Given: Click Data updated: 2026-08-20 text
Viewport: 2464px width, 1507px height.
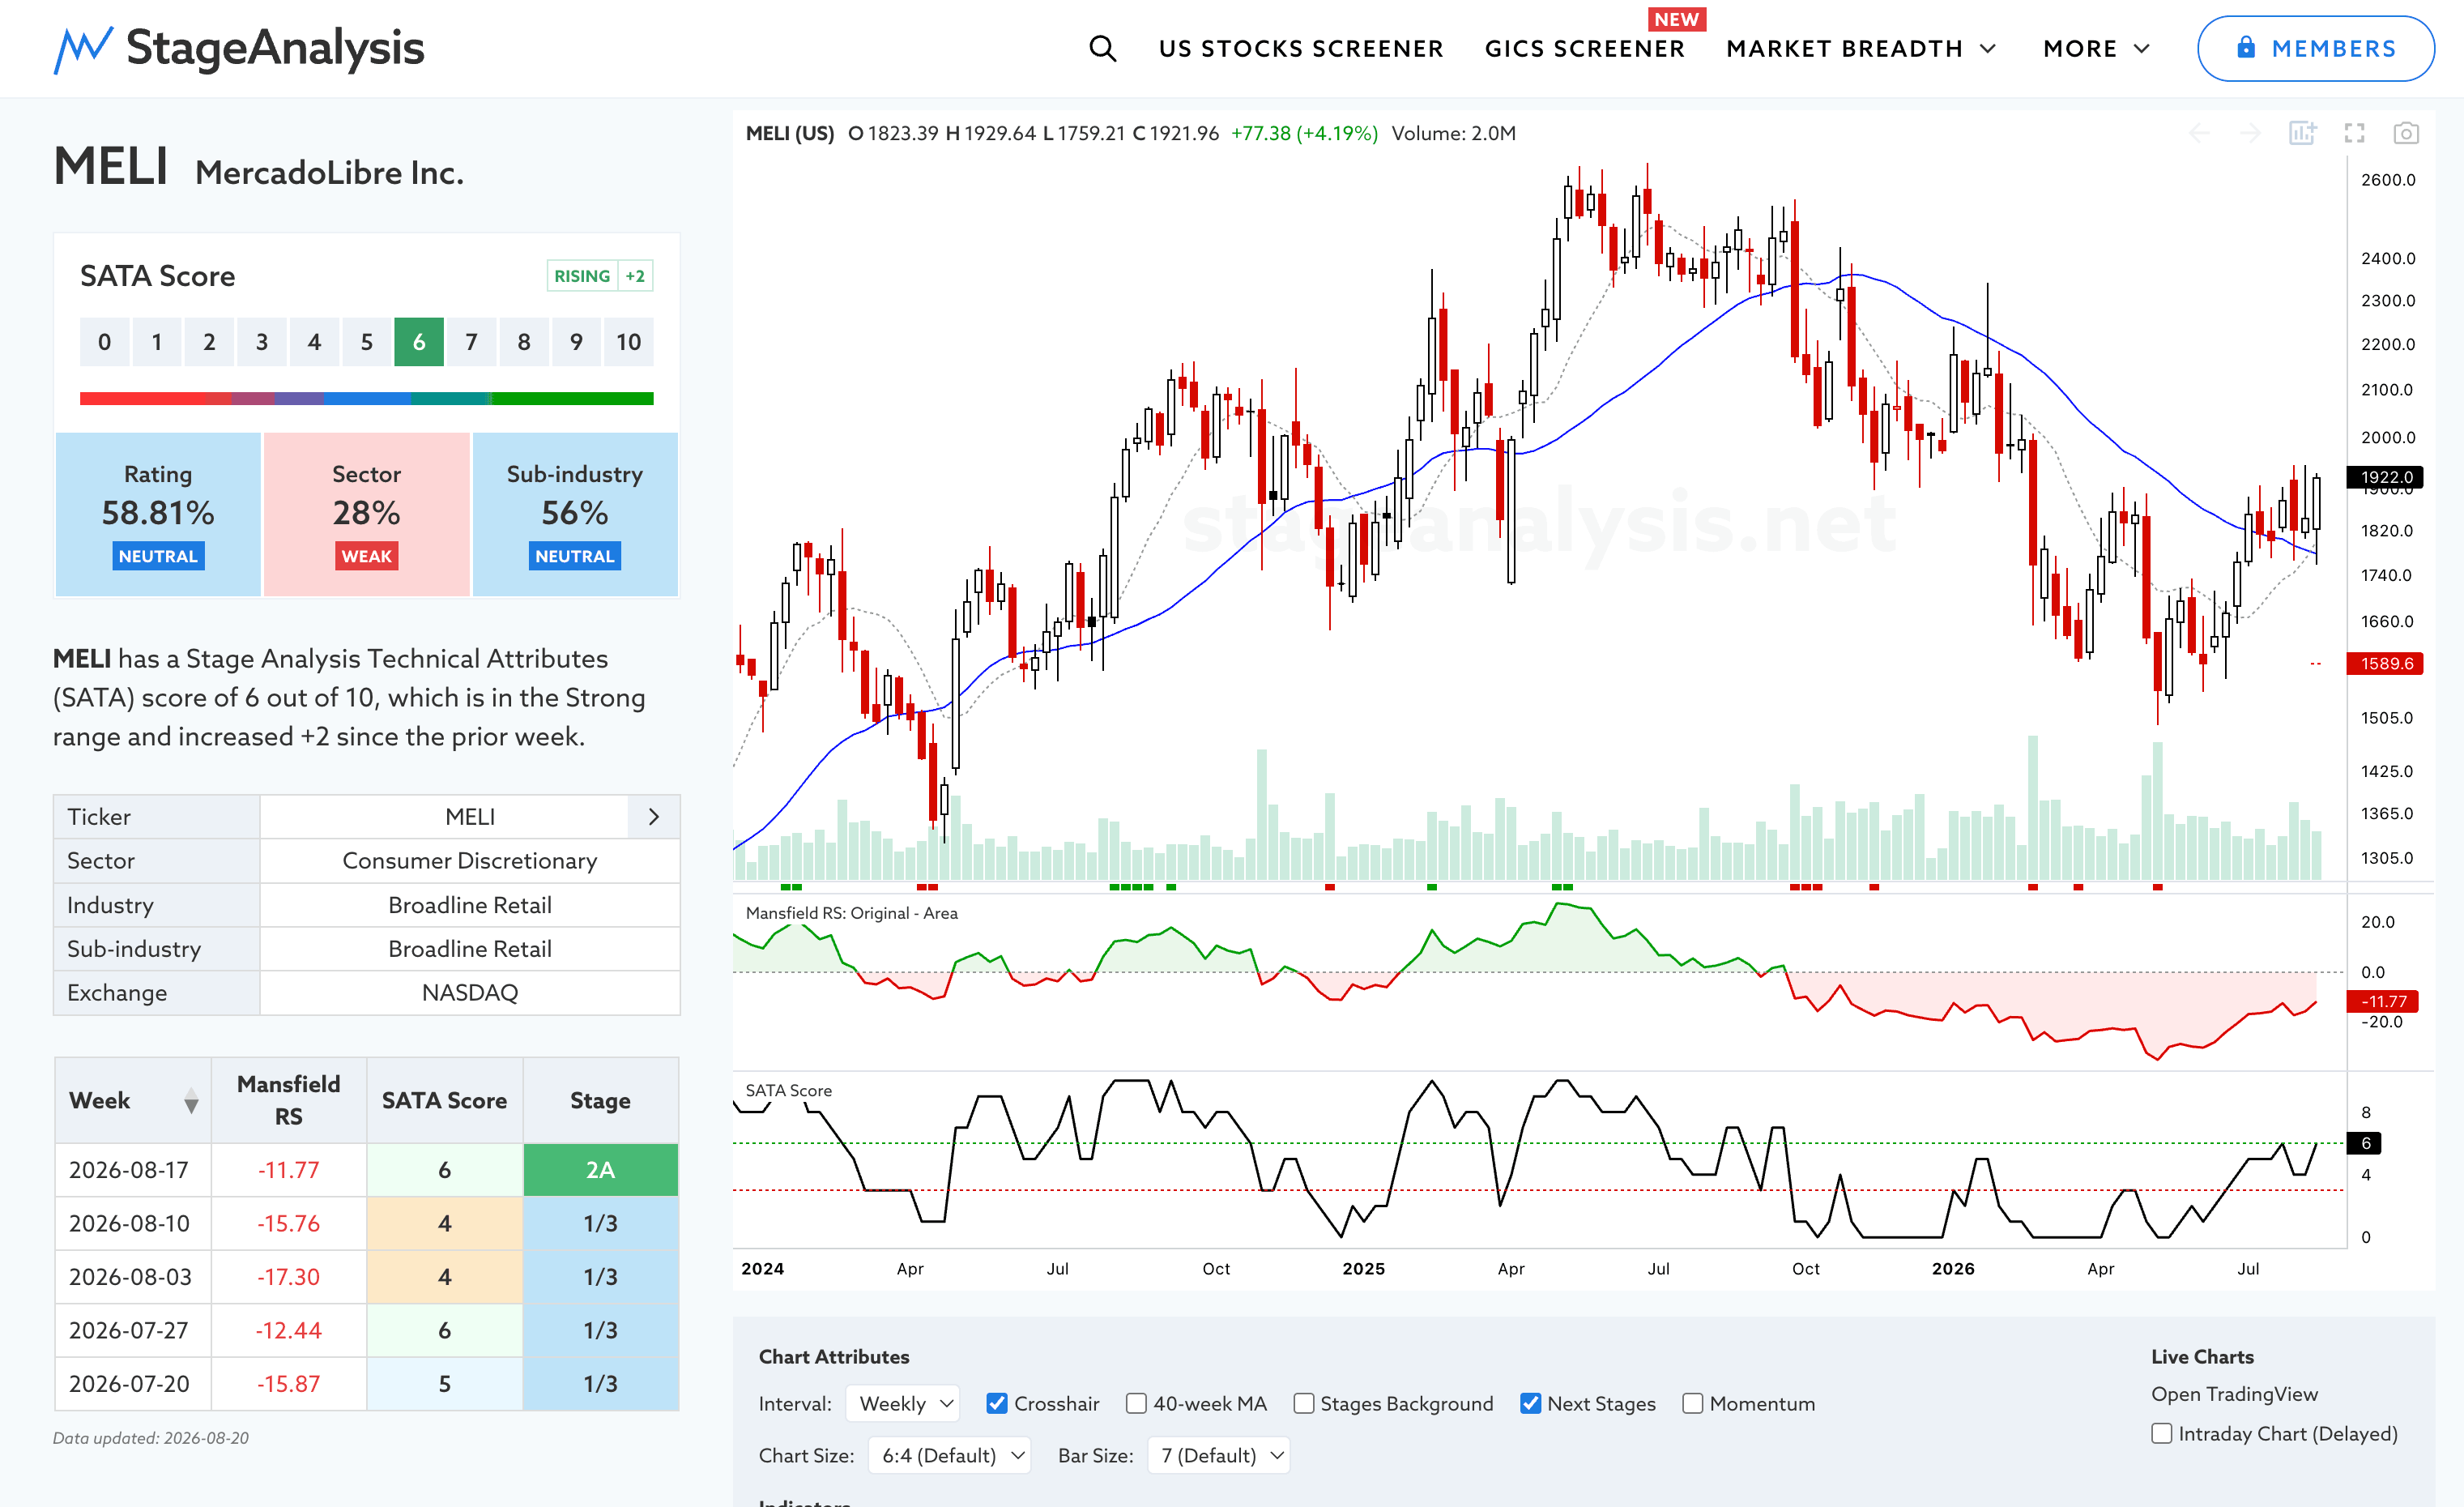Looking at the screenshot, I should (151, 1438).
